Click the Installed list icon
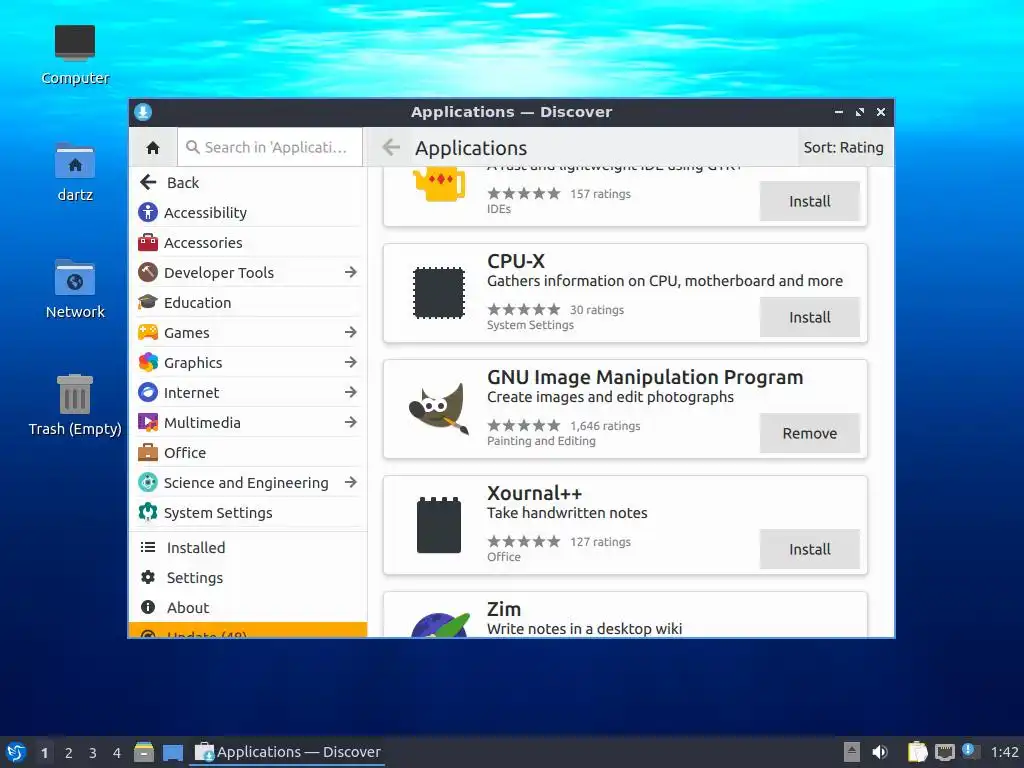Viewport: 1024px width, 768px height. click(x=148, y=547)
